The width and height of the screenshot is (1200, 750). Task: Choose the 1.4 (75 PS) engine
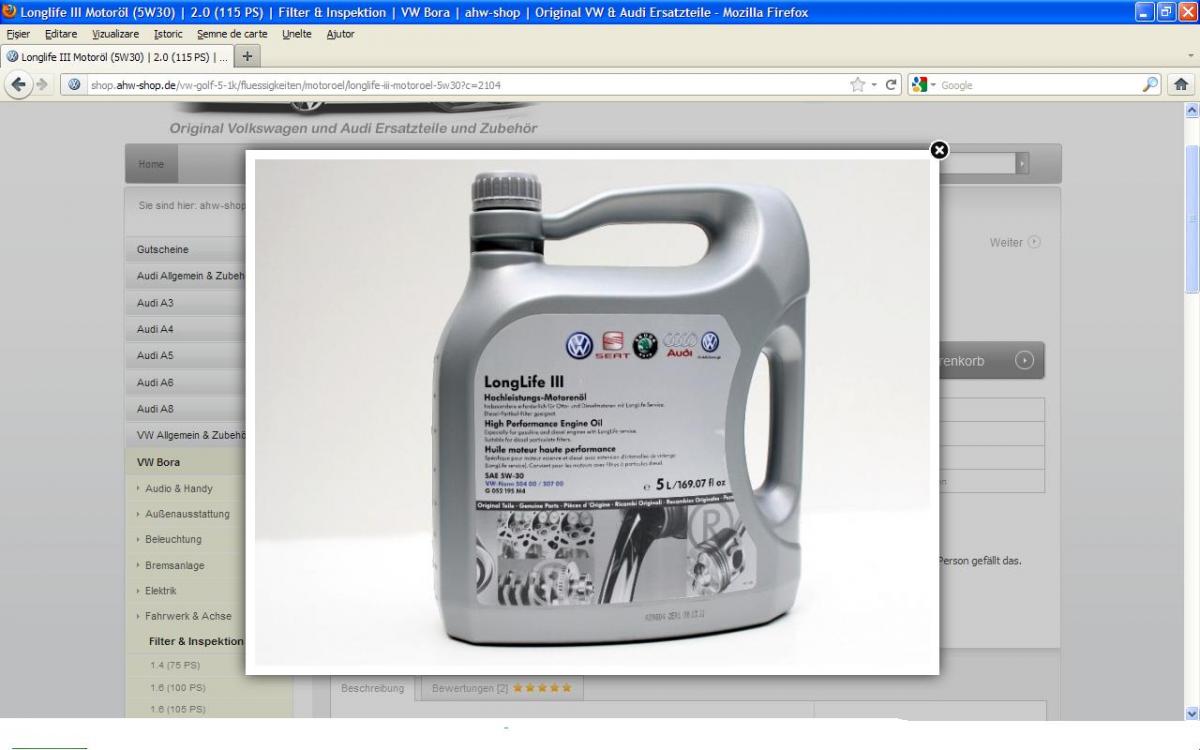click(176, 663)
